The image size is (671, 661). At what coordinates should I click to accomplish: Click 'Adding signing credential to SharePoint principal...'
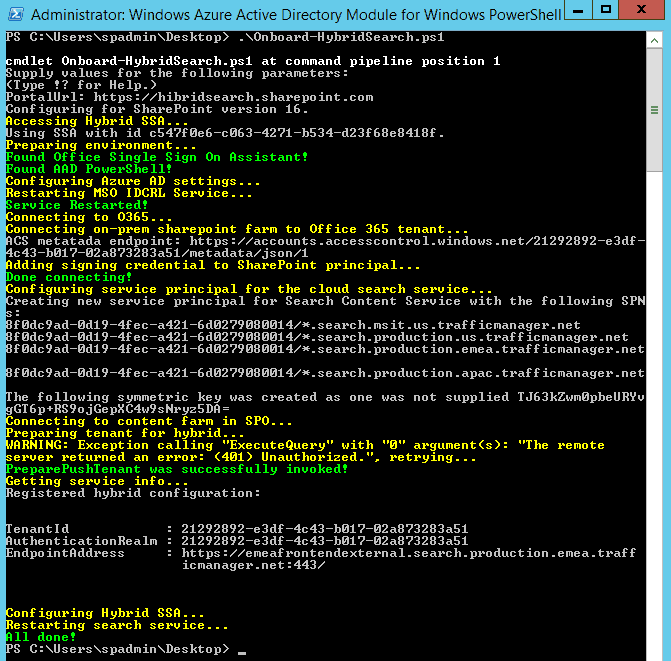tap(213, 265)
